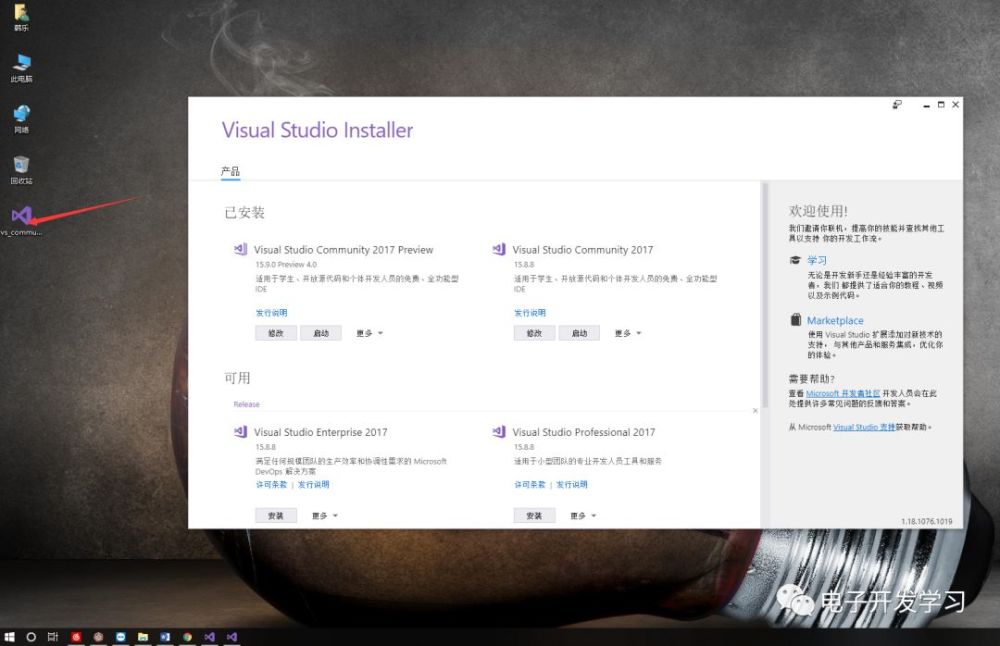Viewport: 1000px width, 646px height.
Task: Open Cortana search circle on taskbar
Action: click(x=31, y=636)
